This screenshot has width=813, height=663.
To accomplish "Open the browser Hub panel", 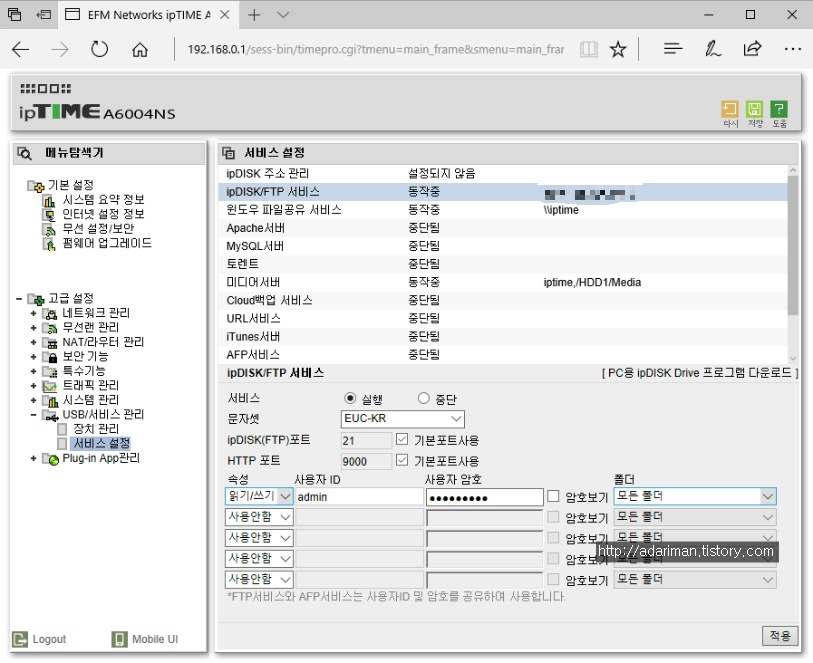I will 672,49.
